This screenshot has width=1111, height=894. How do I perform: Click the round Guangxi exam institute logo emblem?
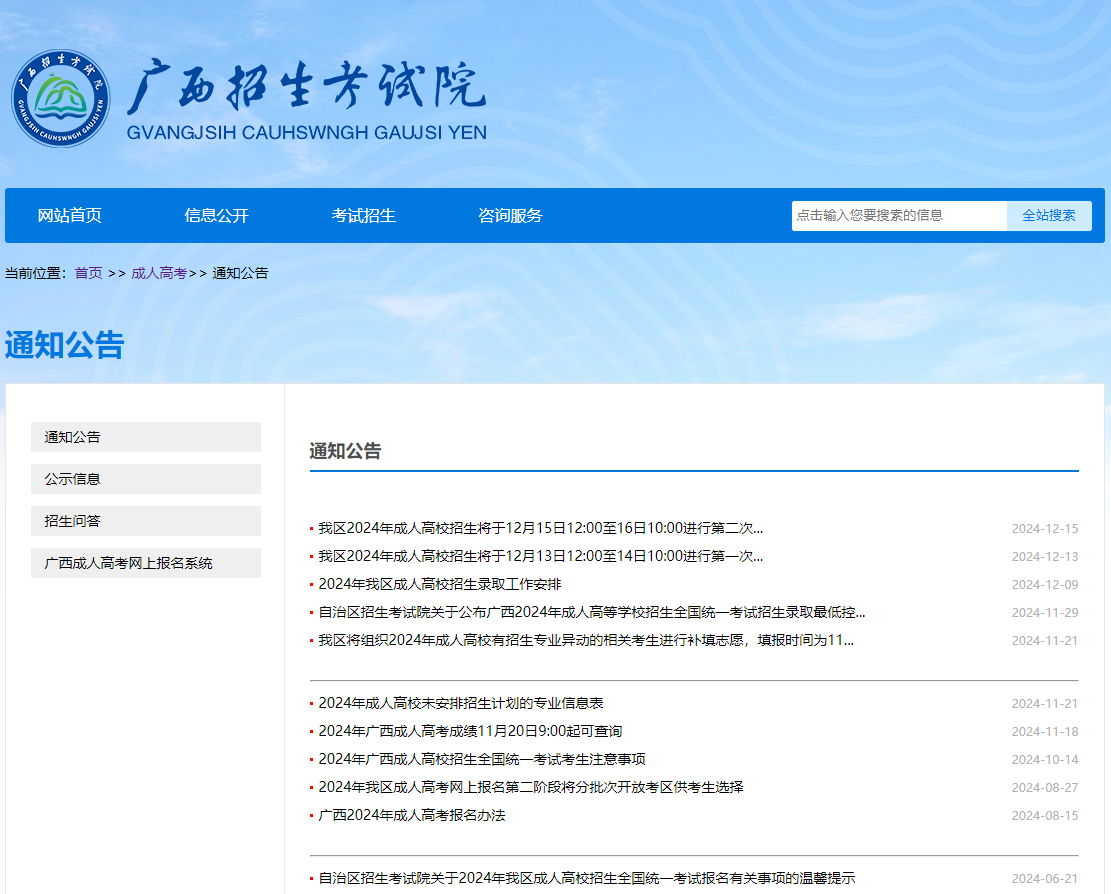coord(61,98)
